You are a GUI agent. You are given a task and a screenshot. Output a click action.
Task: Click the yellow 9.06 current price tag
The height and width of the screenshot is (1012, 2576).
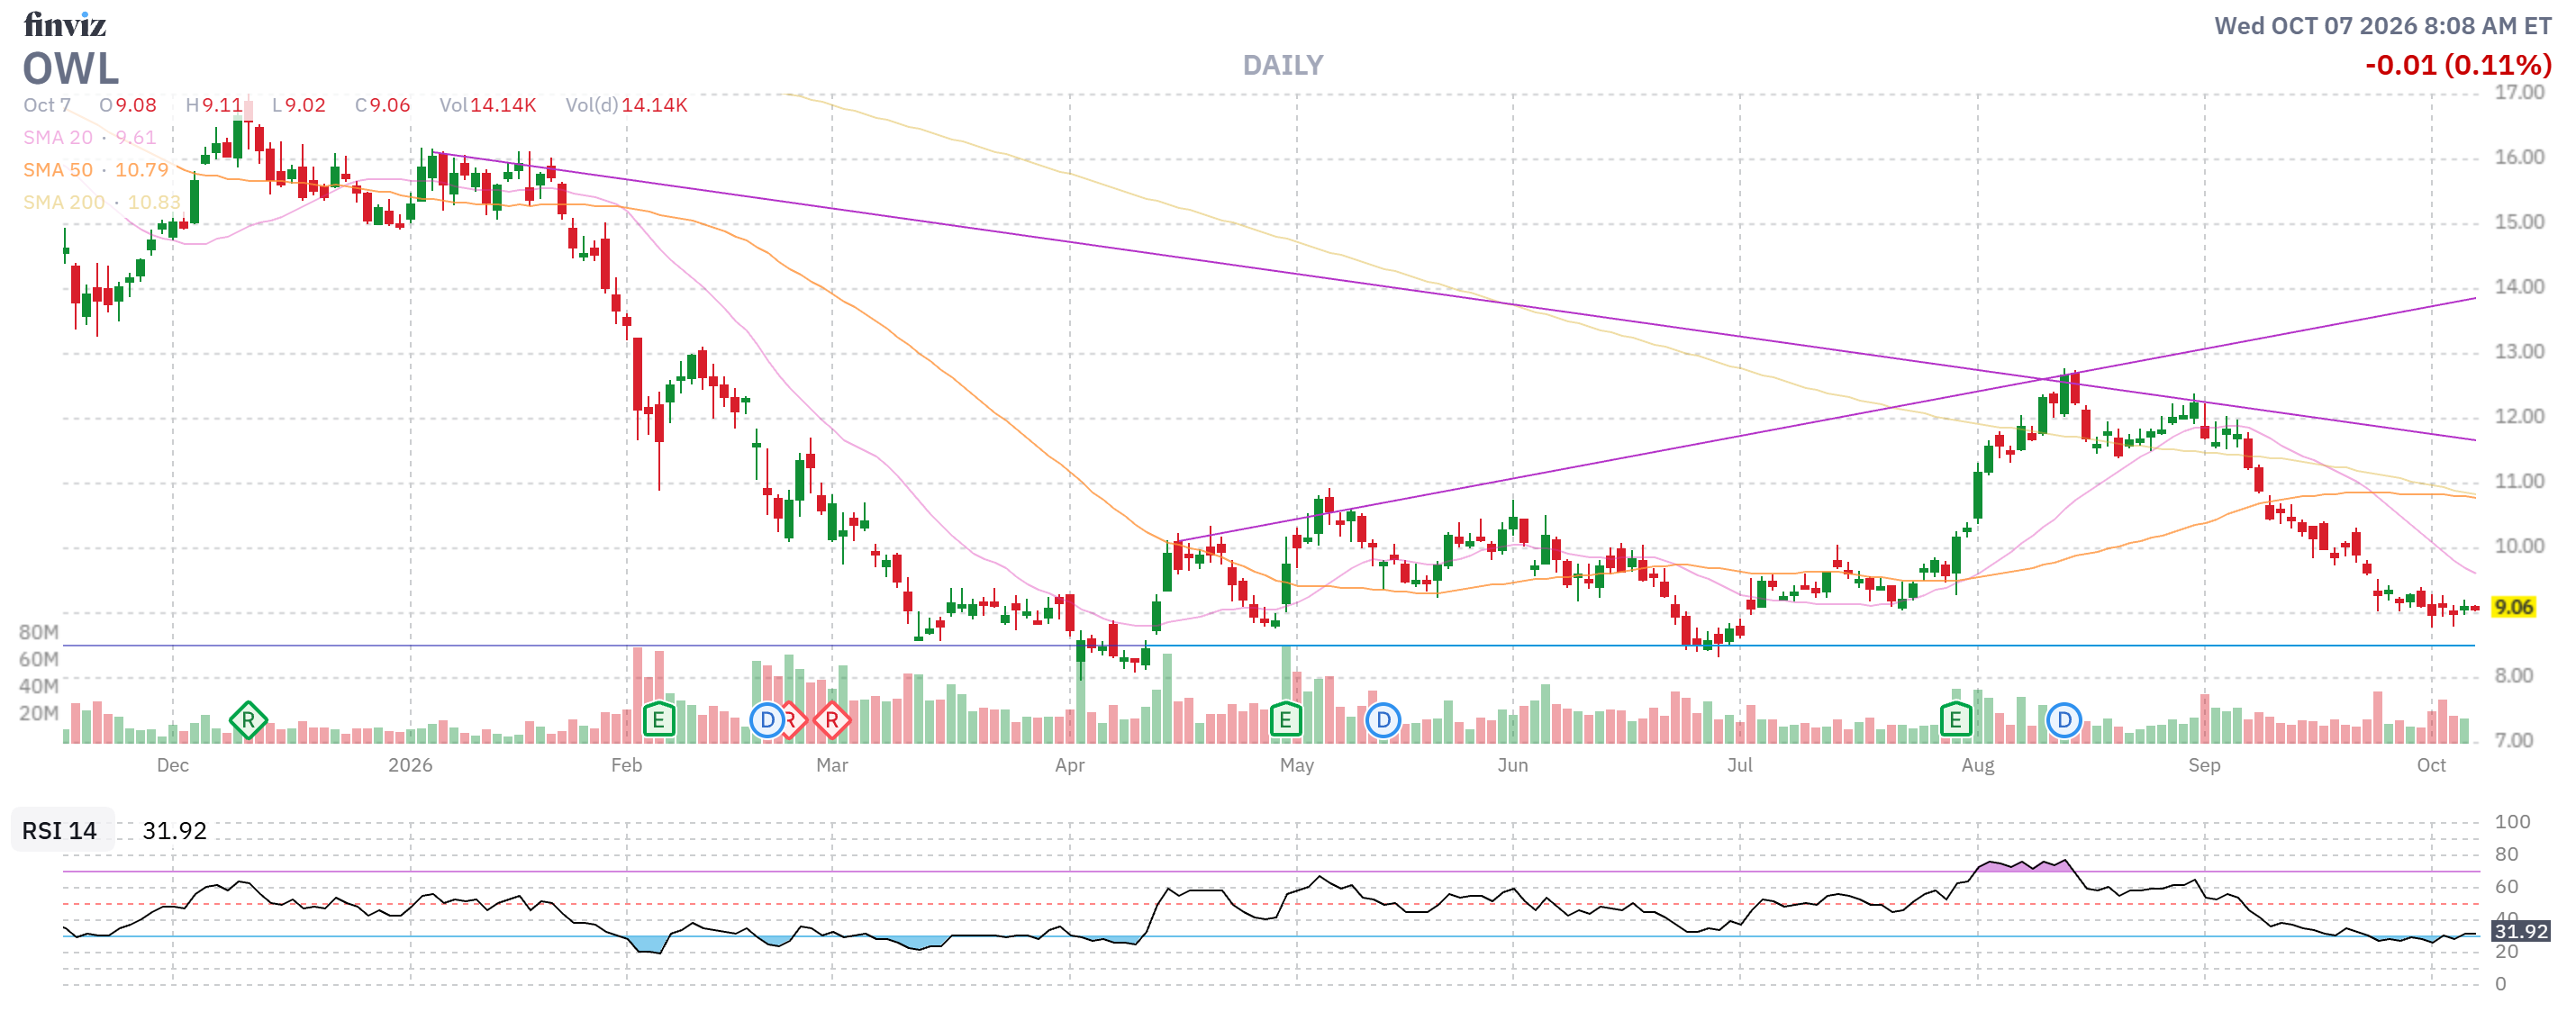click(x=2513, y=607)
